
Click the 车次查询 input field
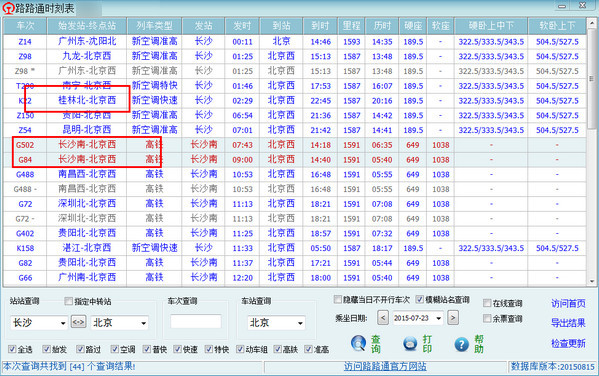196,321
